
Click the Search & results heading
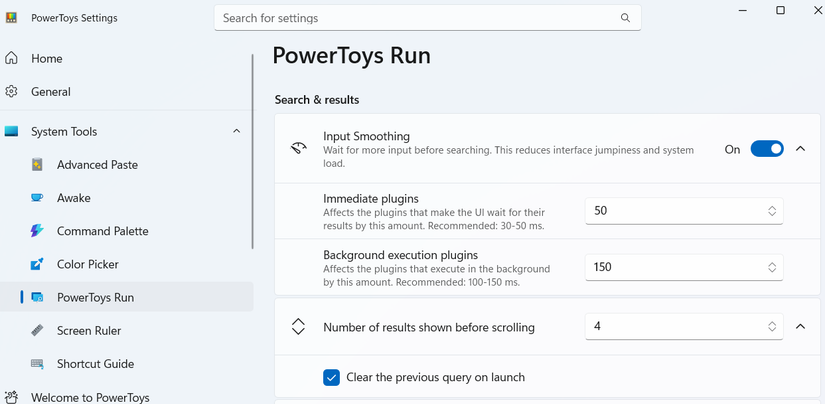(x=317, y=100)
